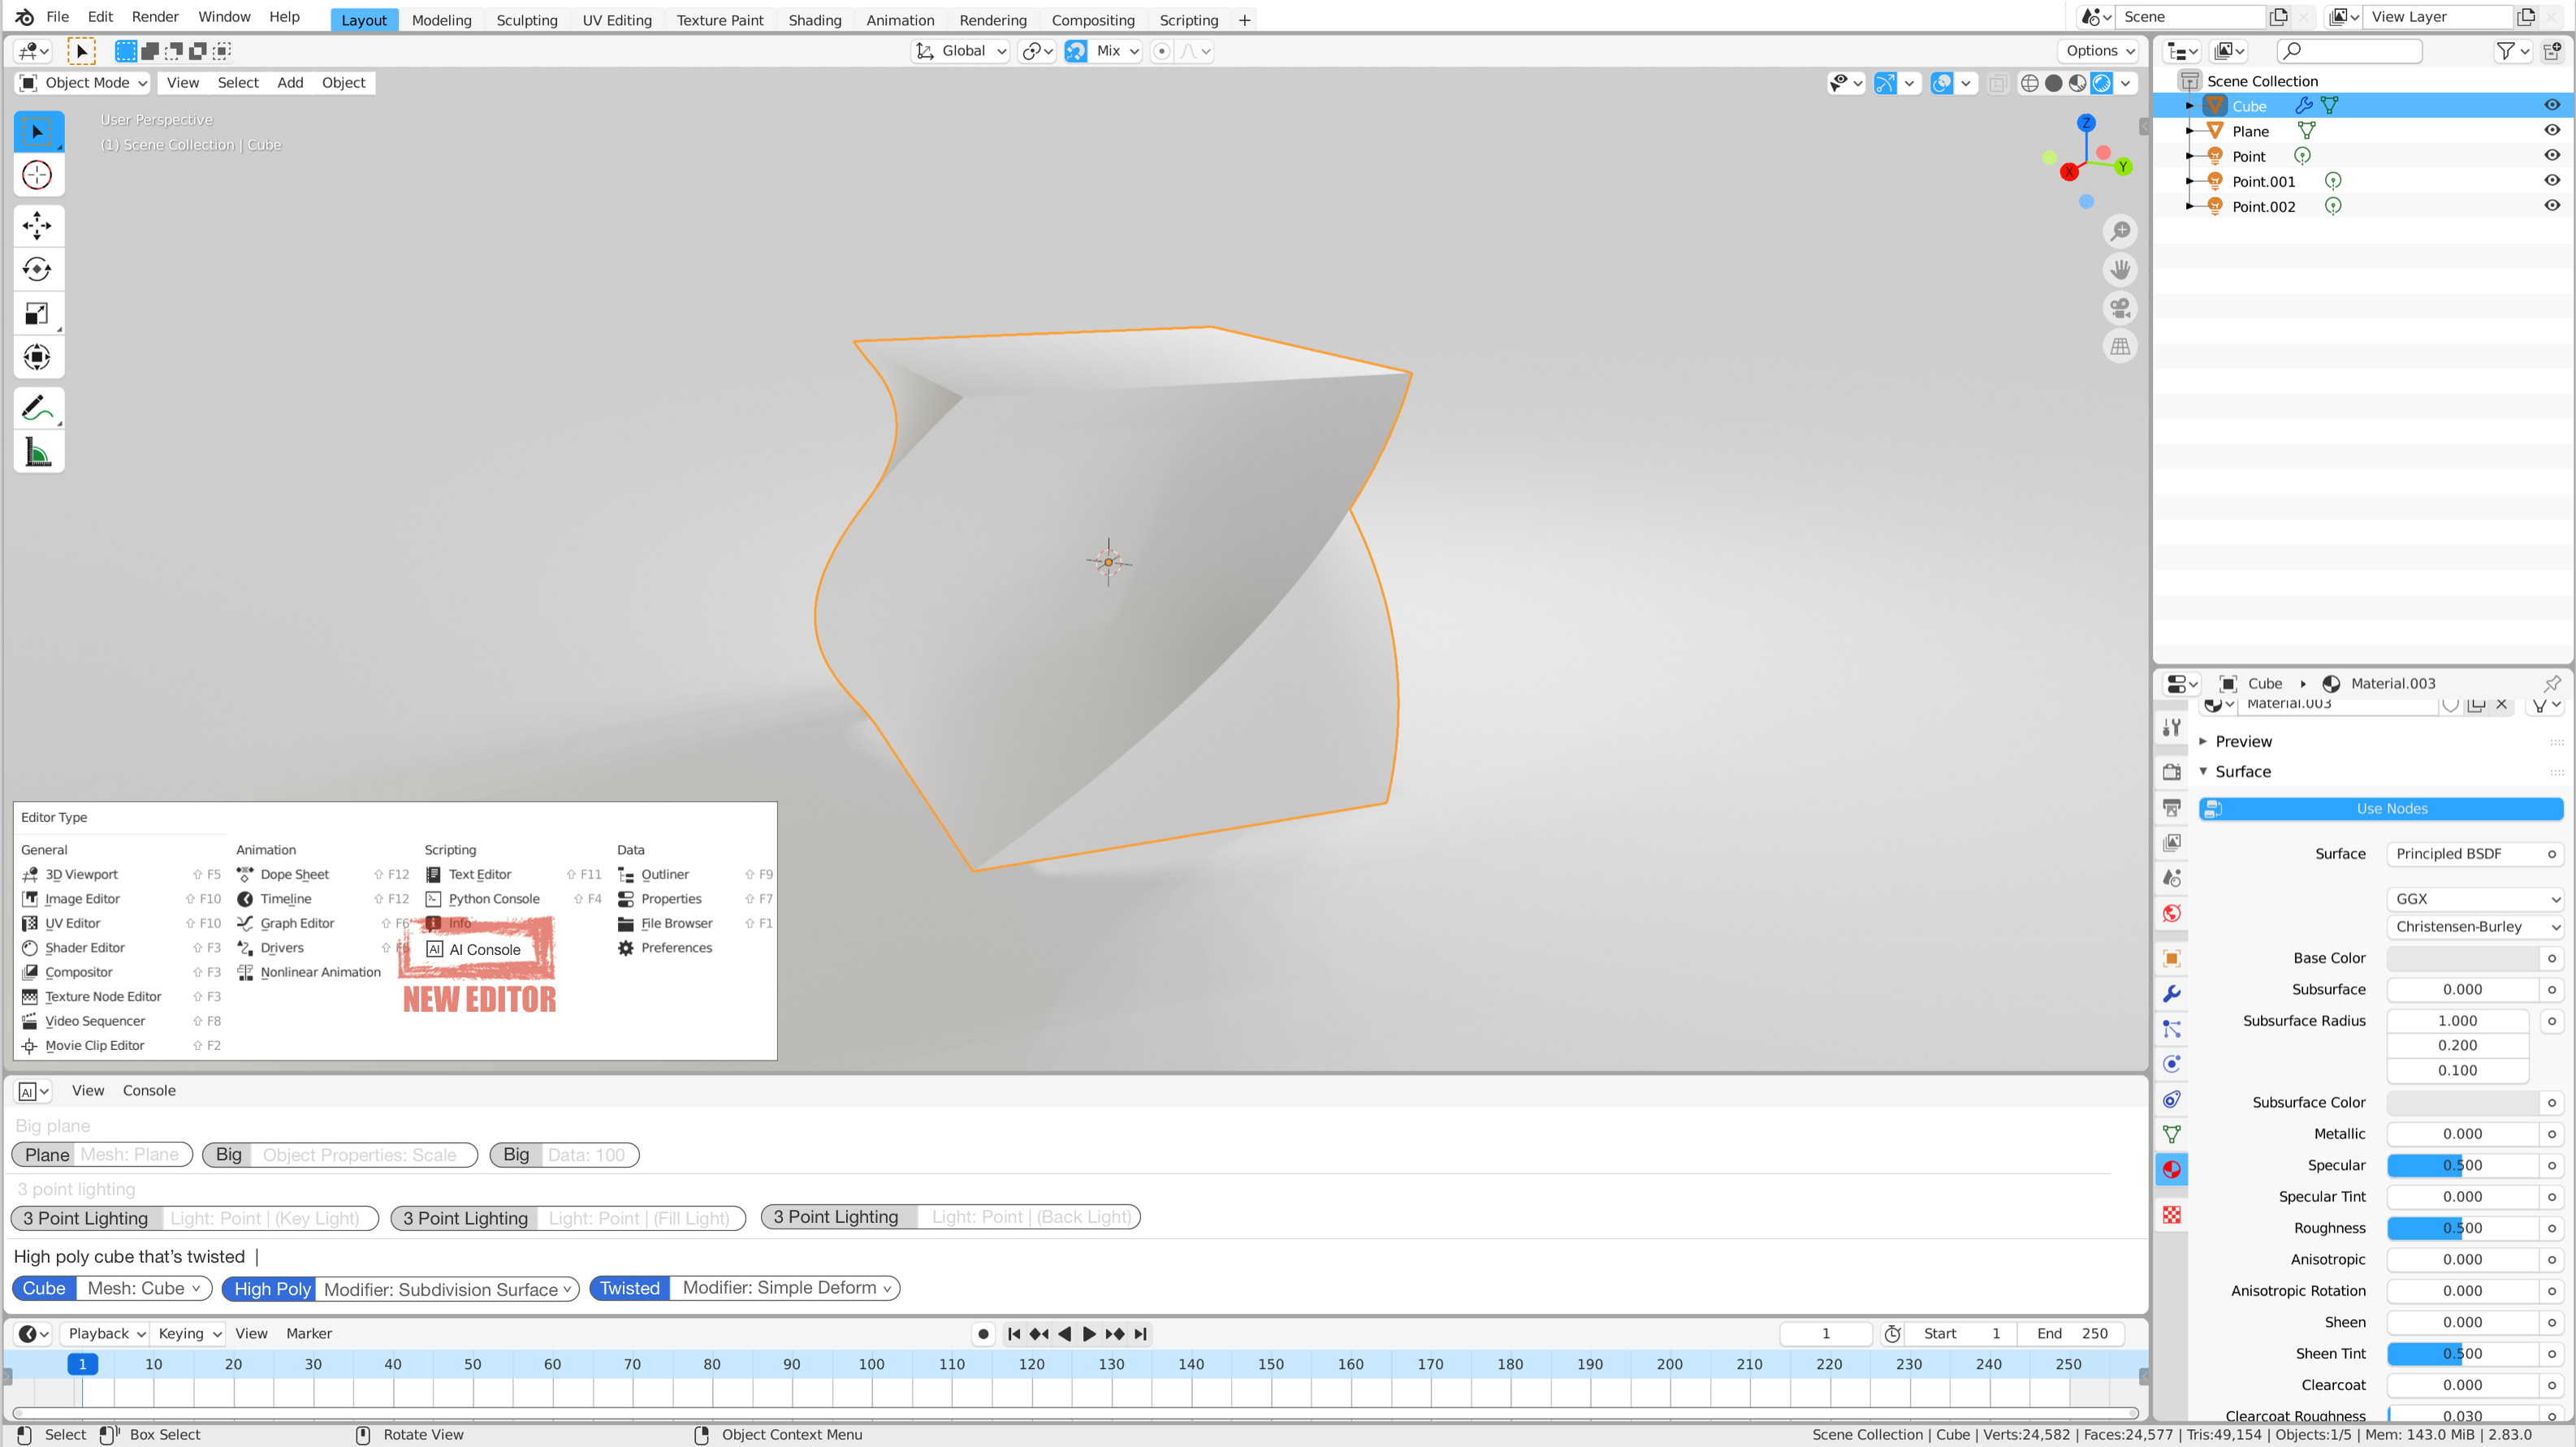Activate the Transform tool
The width and height of the screenshot is (2576, 1447).
tap(37, 357)
